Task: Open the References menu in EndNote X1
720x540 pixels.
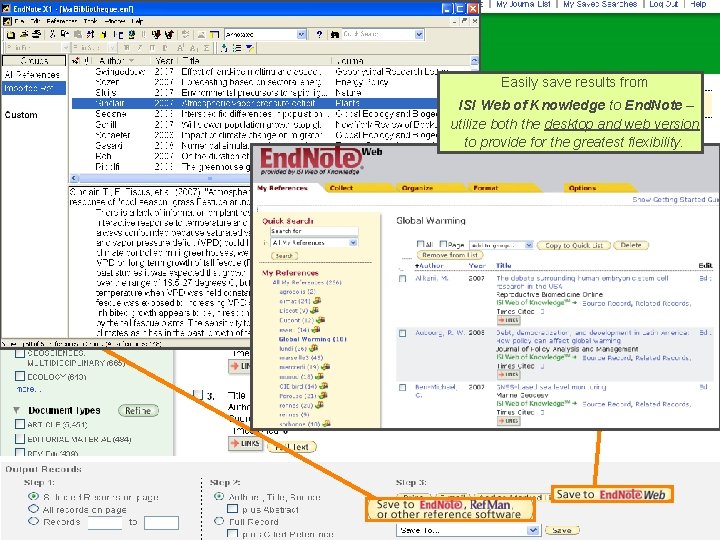Action: click(x=62, y=21)
